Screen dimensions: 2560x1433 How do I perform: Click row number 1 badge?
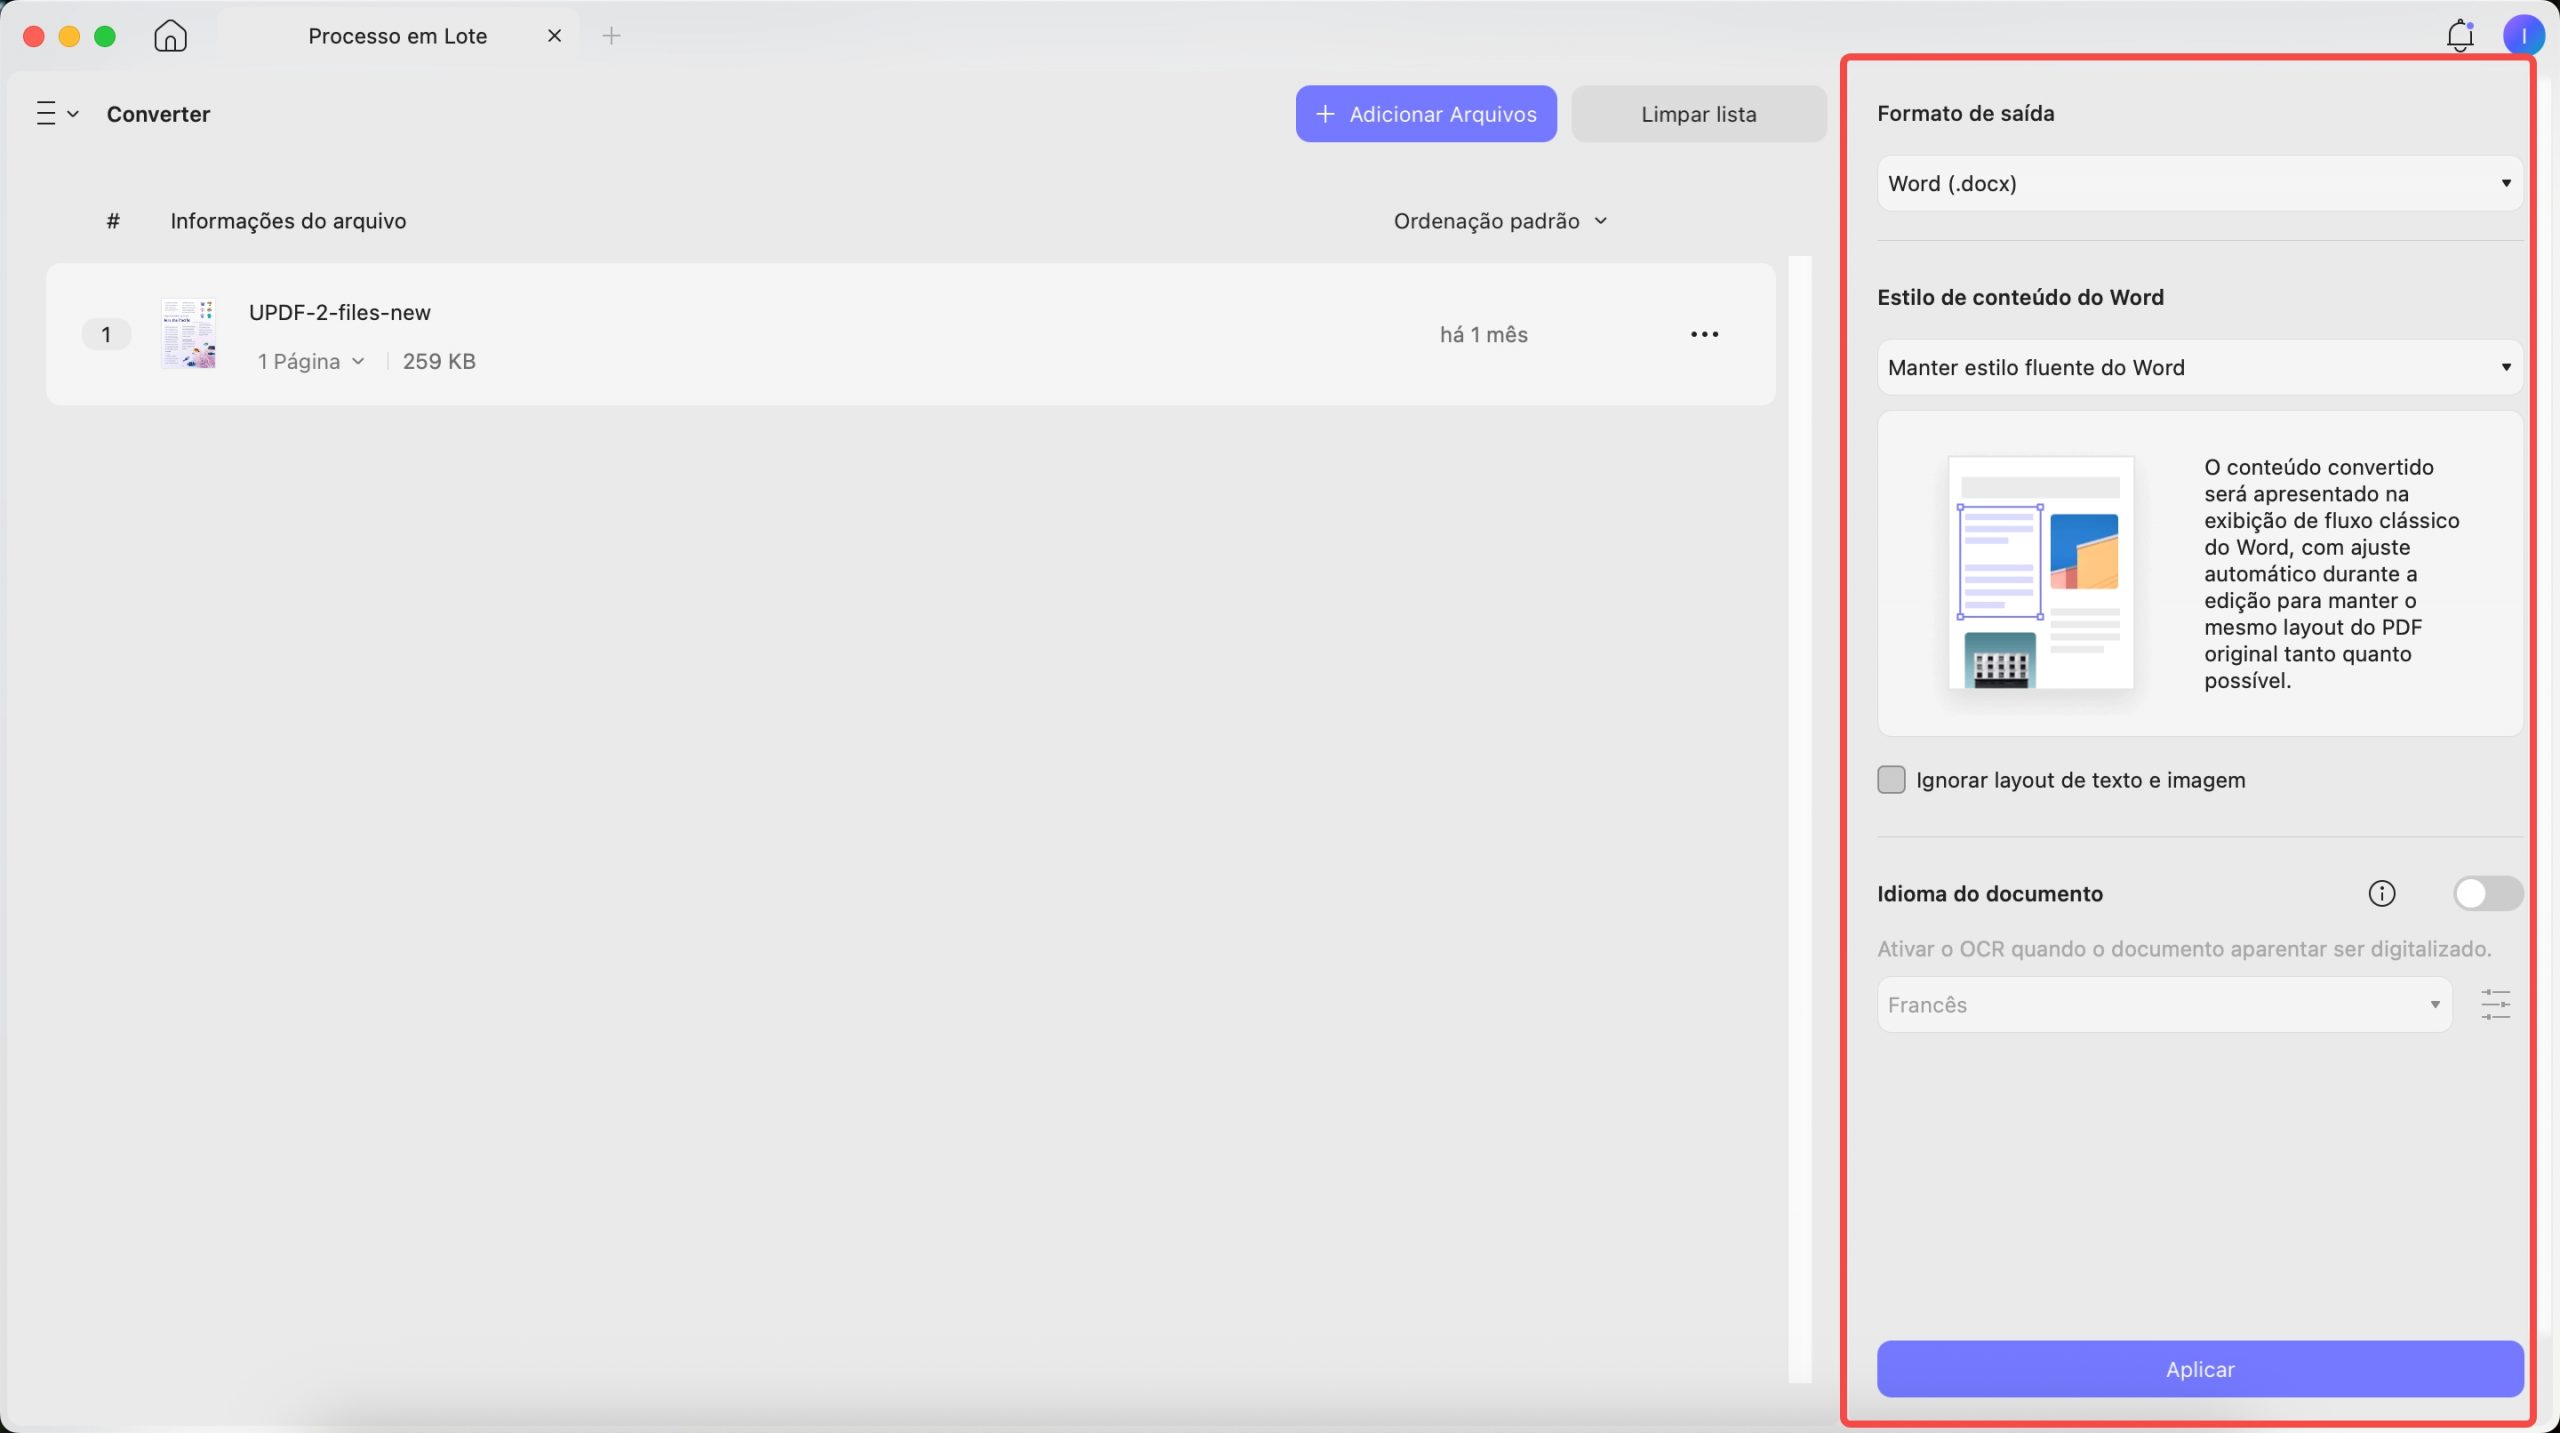pyautogui.click(x=106, y=334)
